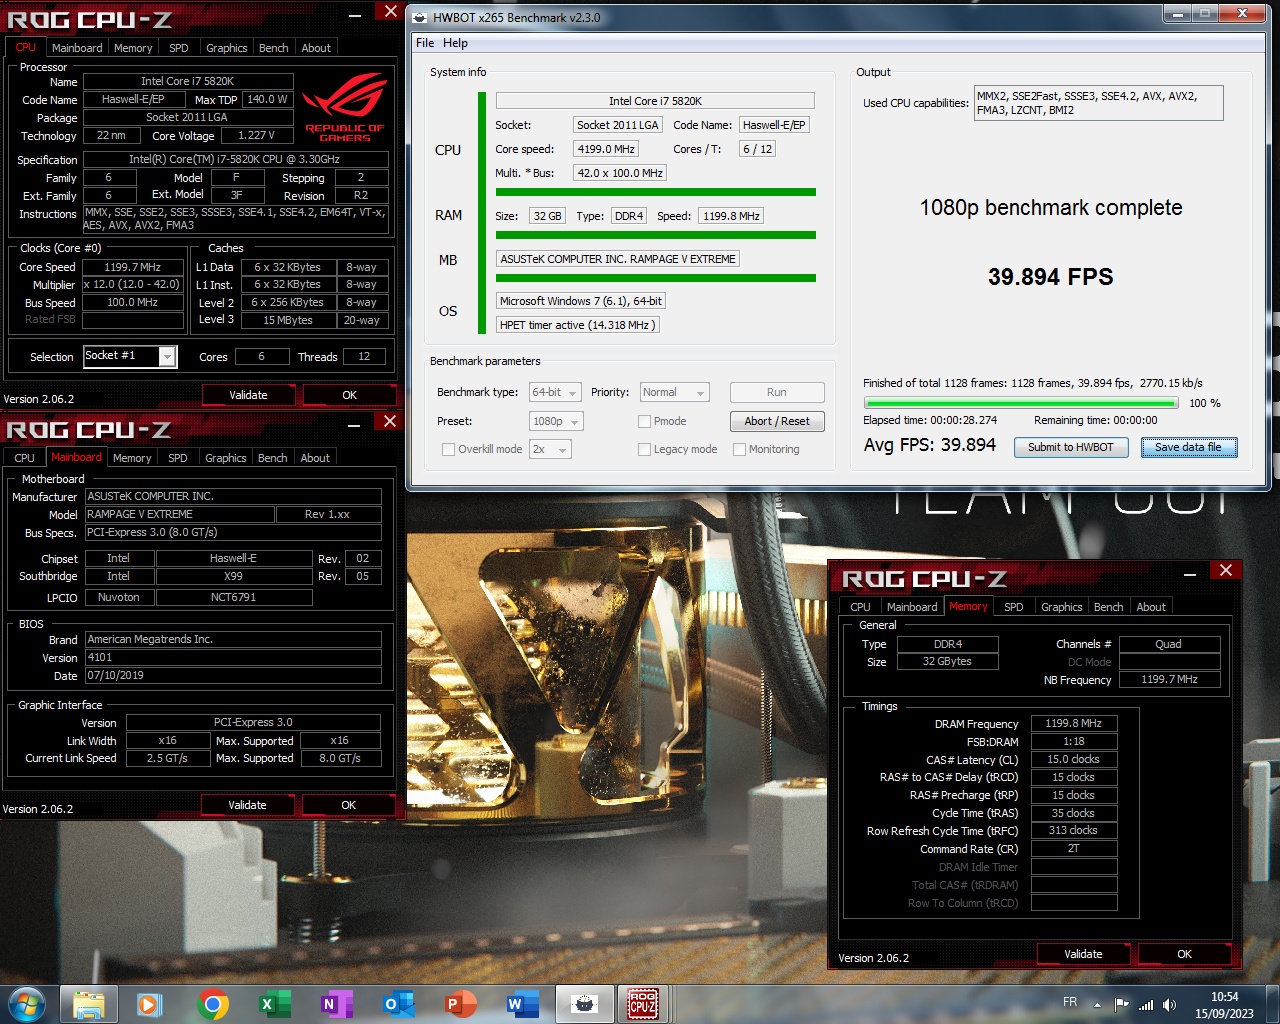Open Graphics tab in Mainboard CPU-Z window
The height and width of the screenshot is (1024, 1280).
(x=226, y=458)
